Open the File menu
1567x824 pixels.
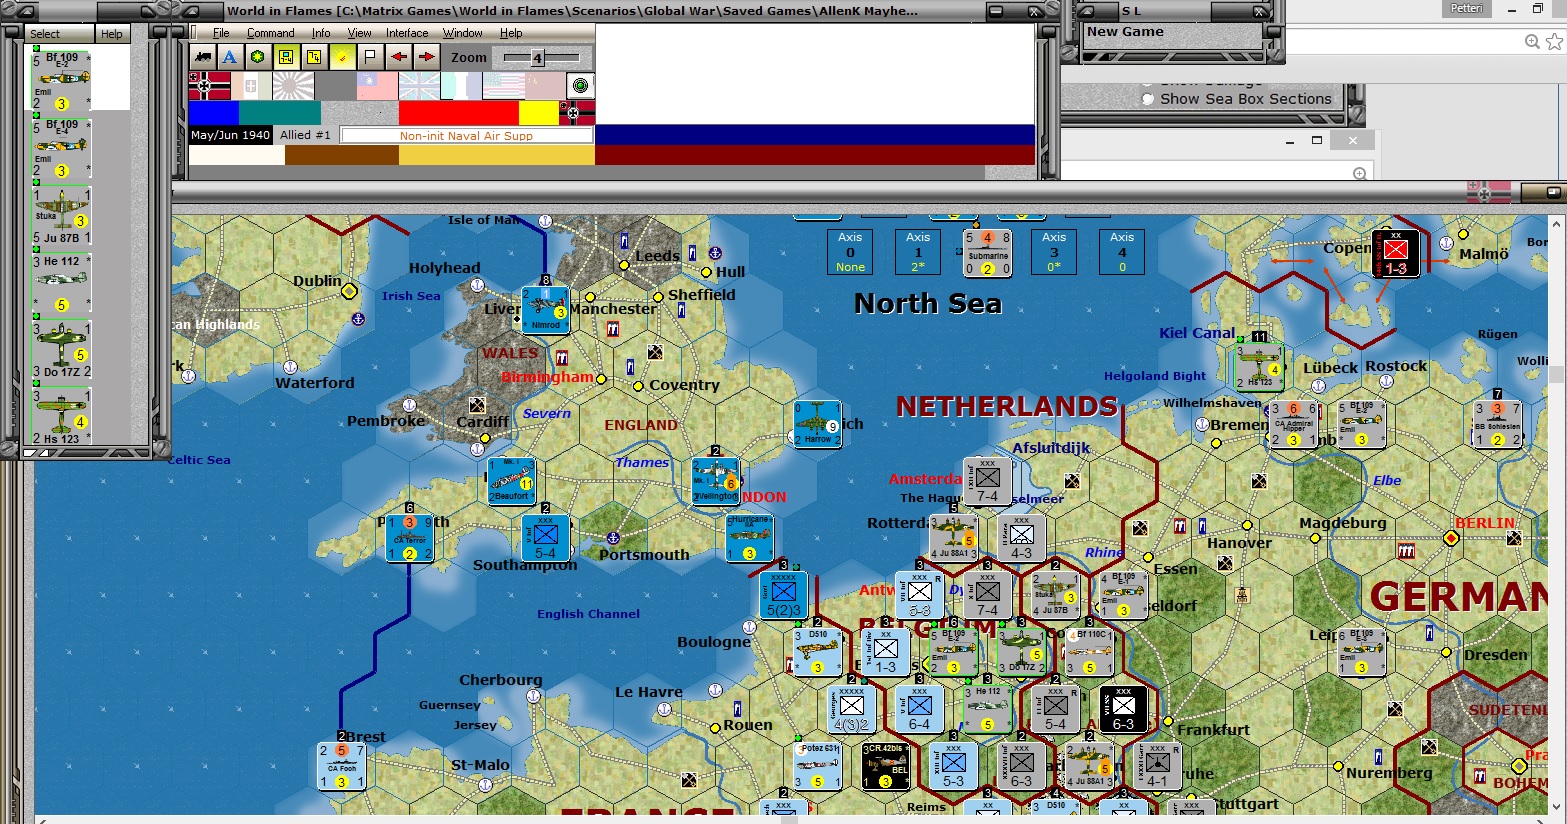(221, 33)
